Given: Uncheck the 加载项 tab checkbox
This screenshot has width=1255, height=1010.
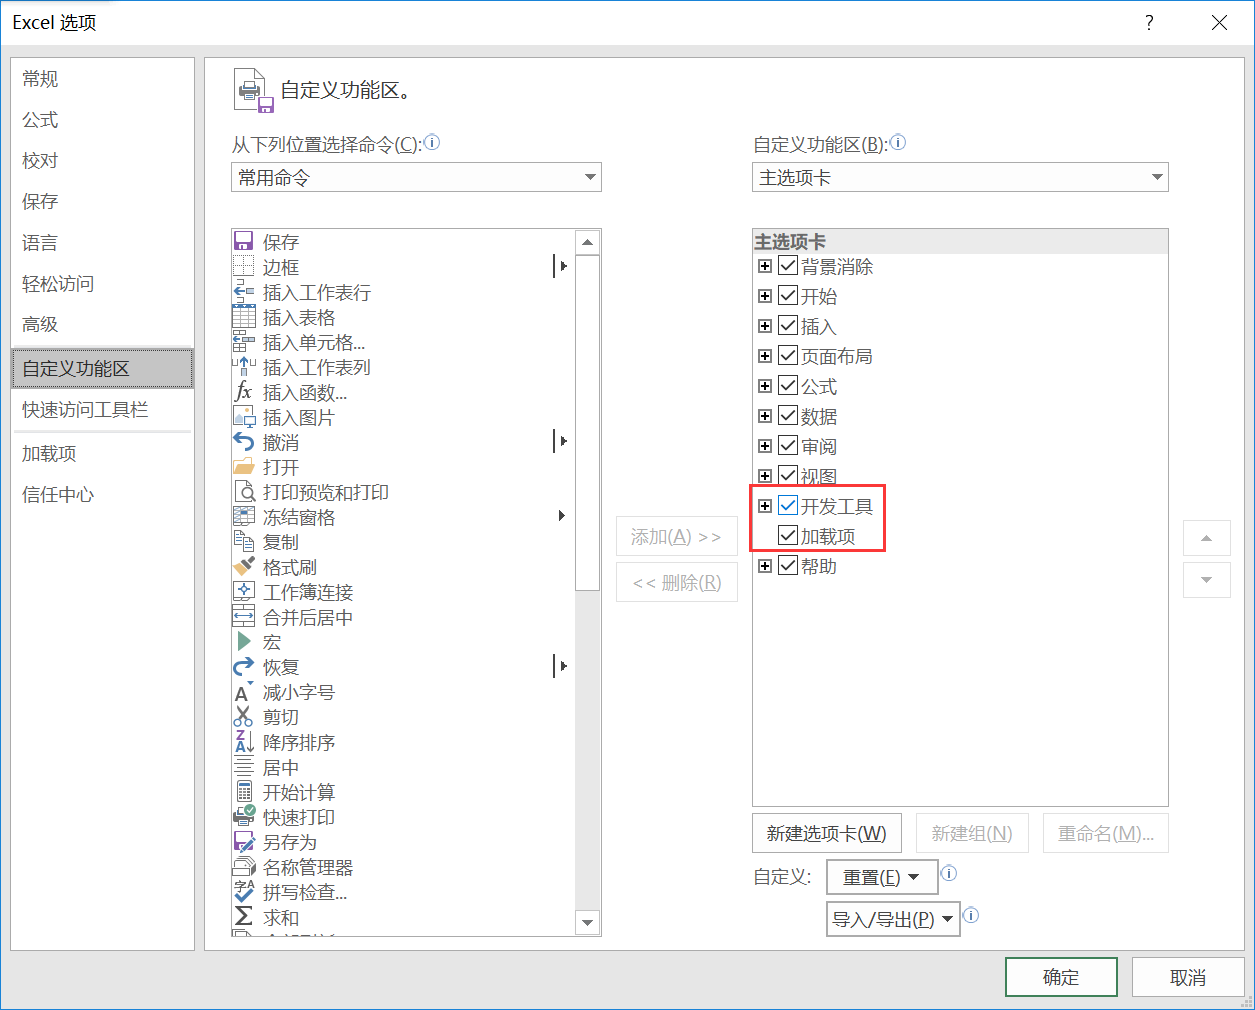Looking at the screenshot, I should pos(788,536).
